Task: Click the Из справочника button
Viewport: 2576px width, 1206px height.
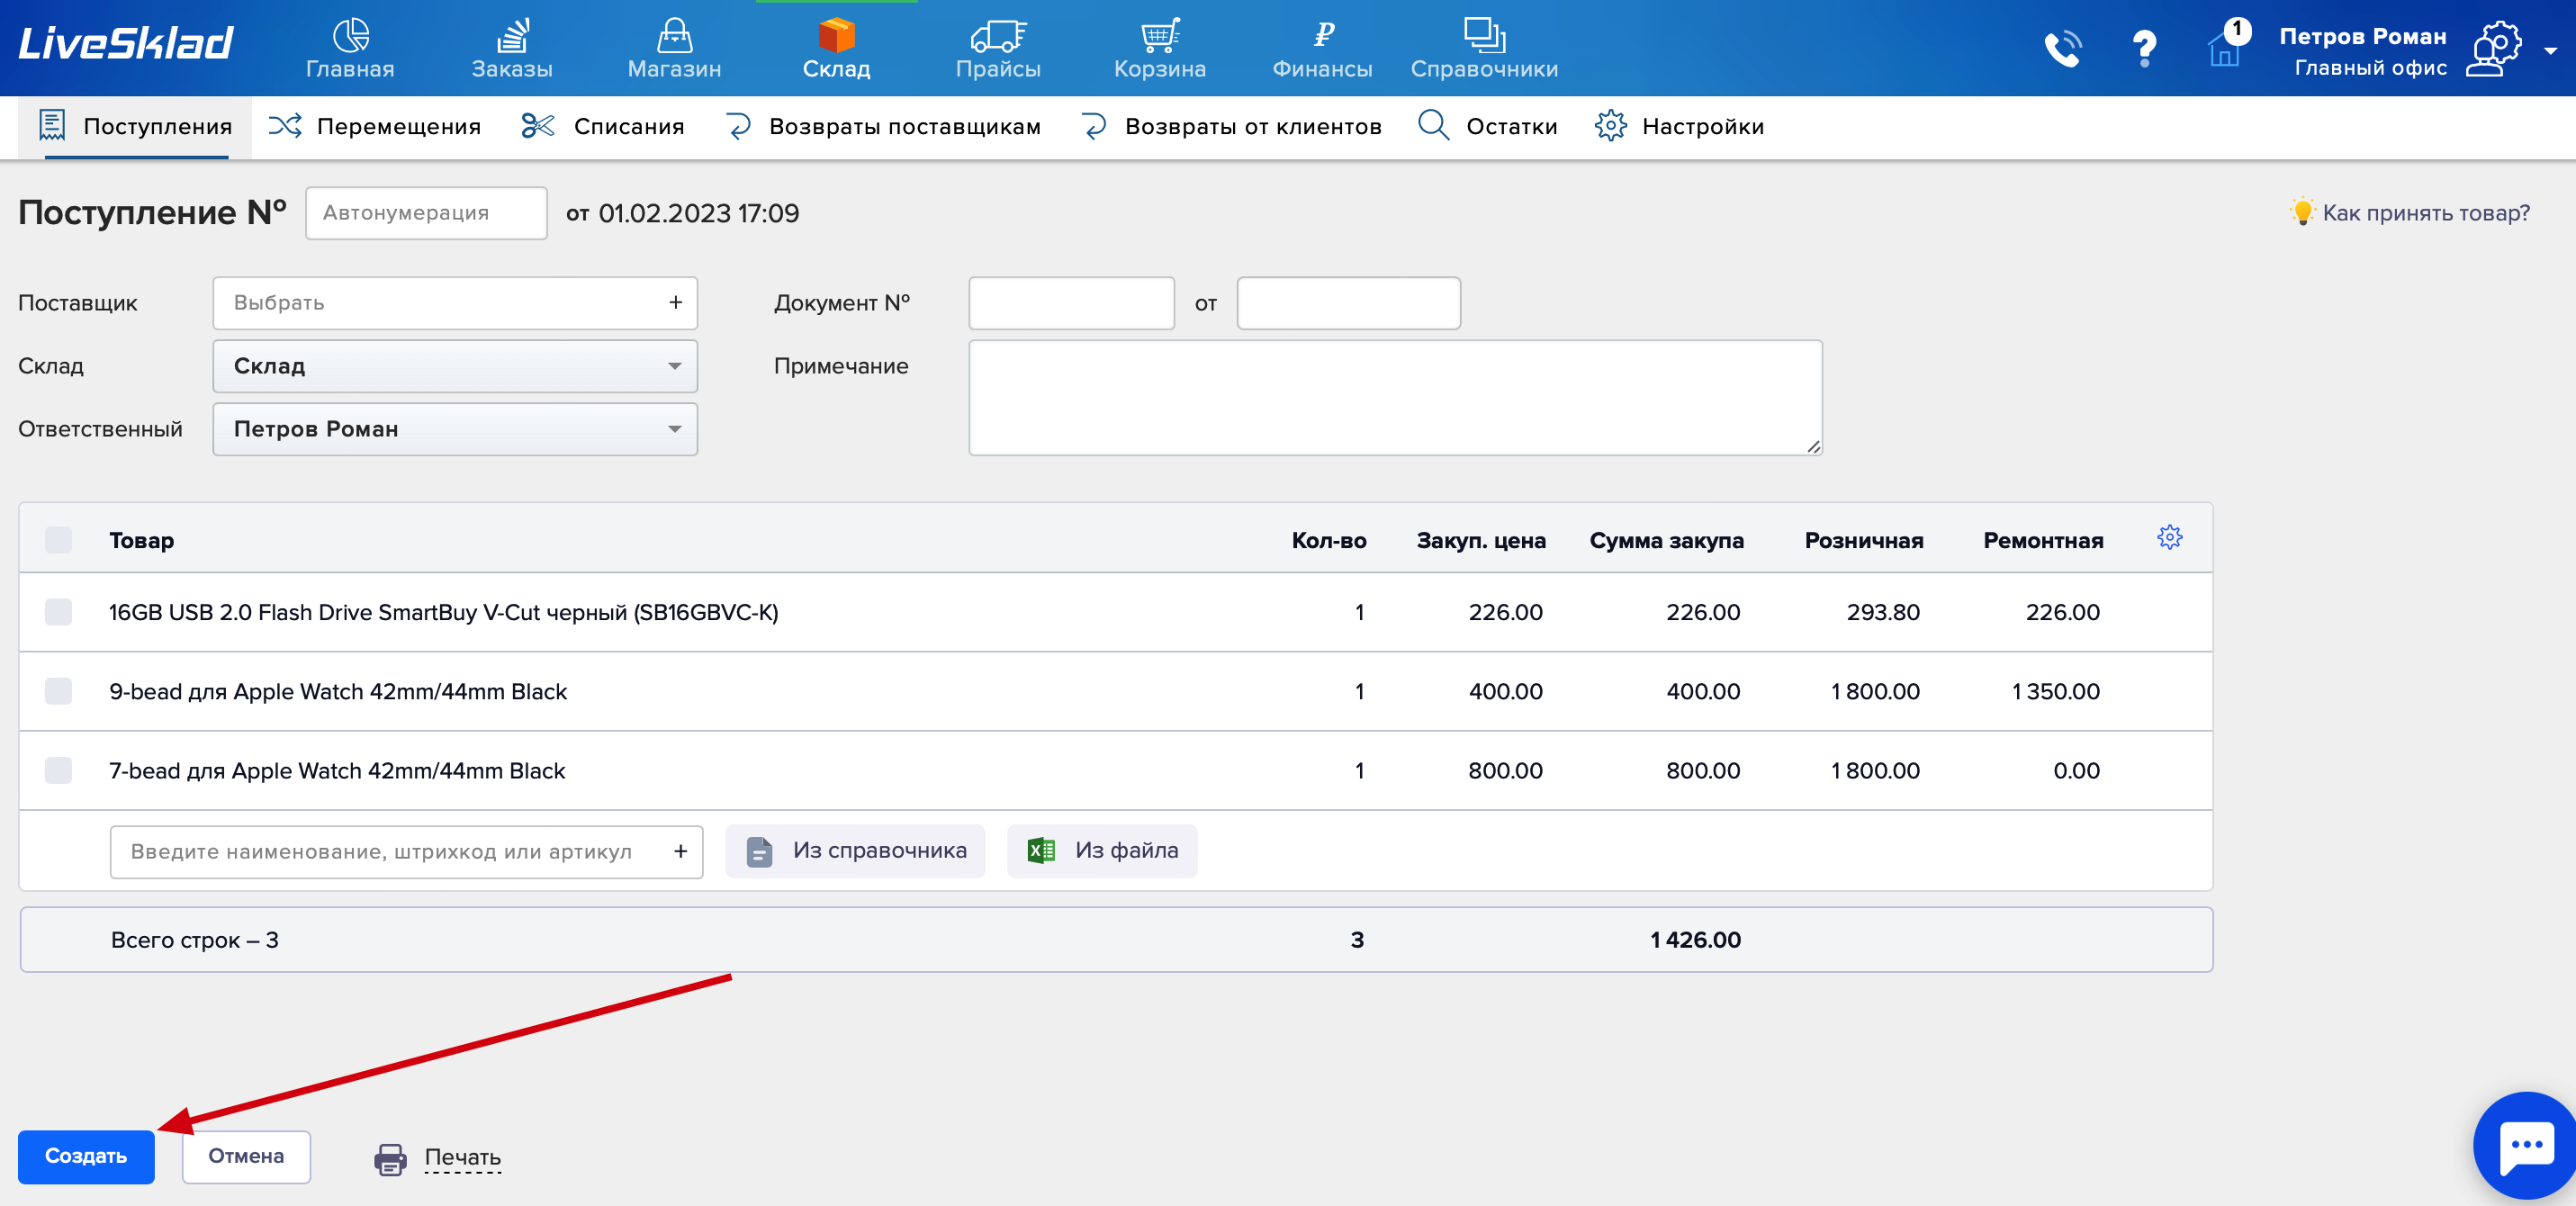Action: point(856,851)
